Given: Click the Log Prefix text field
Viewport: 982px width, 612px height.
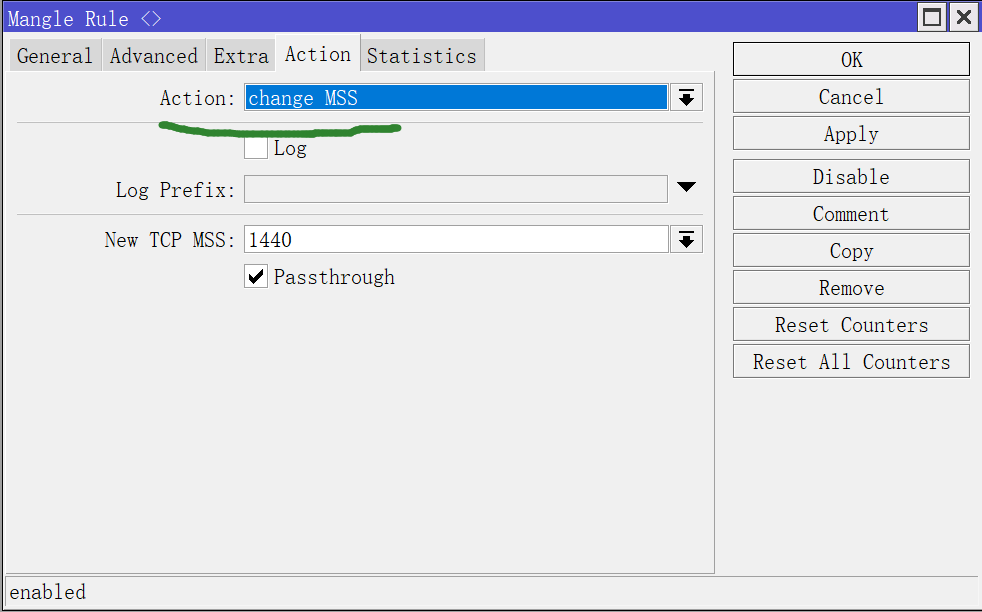Looking at the screenshot, I should (x=455, y=189).
